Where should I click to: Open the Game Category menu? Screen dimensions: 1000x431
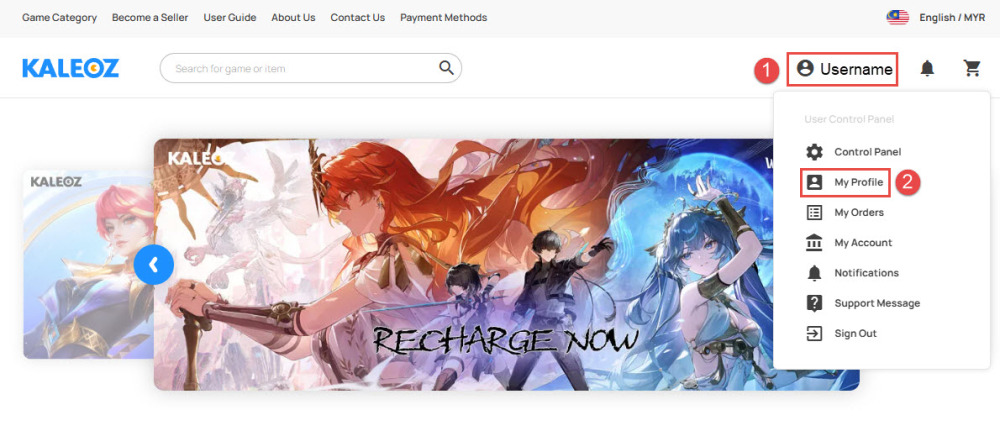(x=59, y=18)
